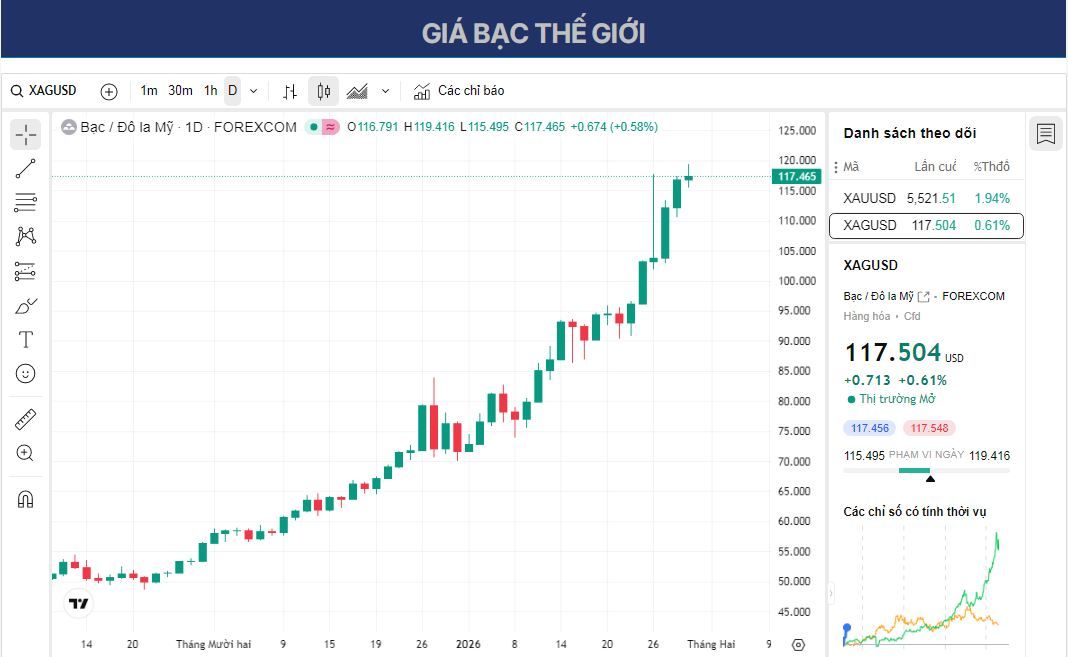Click the Danh sách theo dõi header
This screenshot has width=1068, height=657.
tap(909, 133)
